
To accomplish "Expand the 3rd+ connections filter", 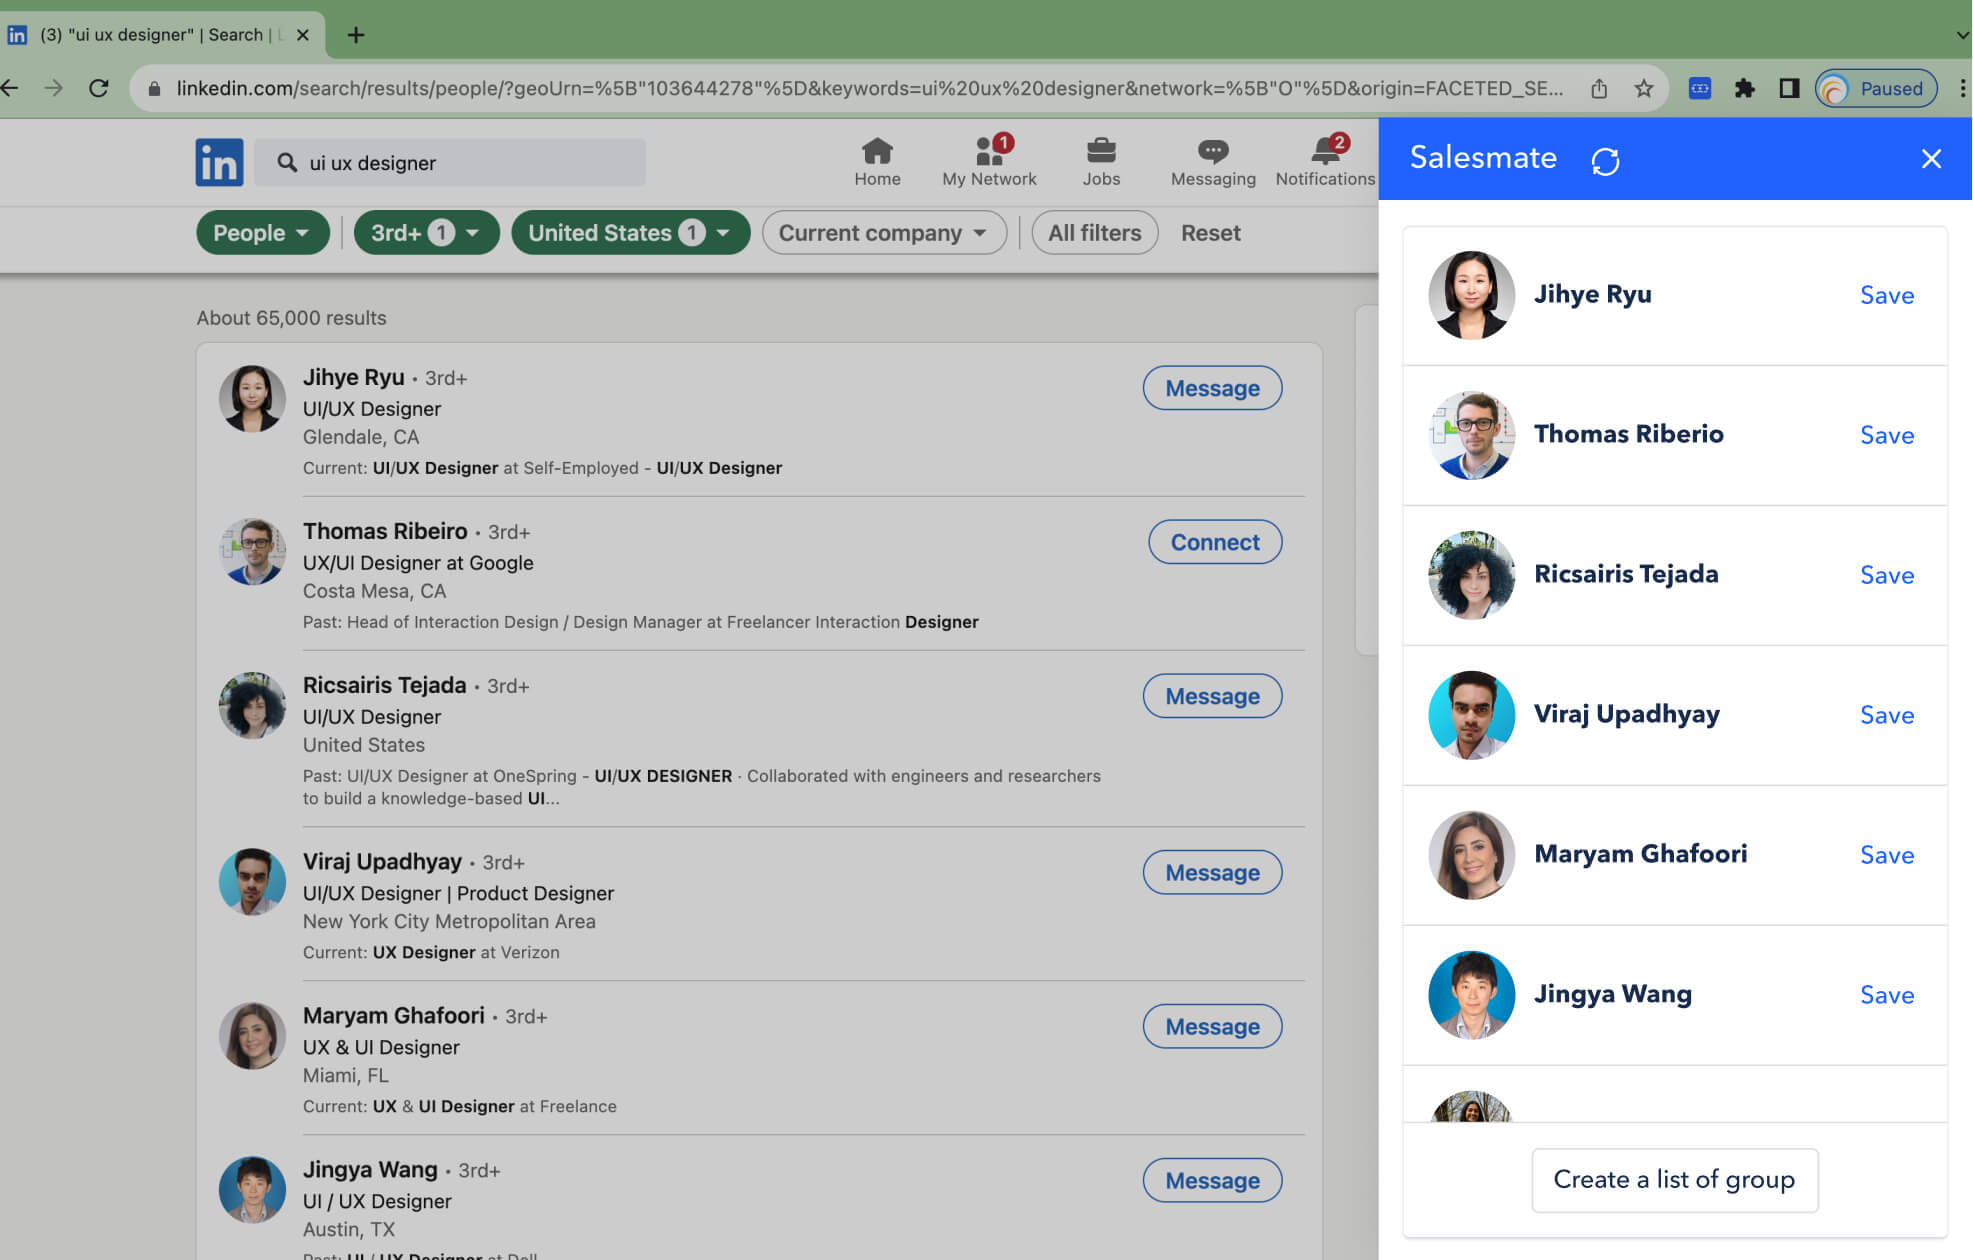I will click(426, 233).
